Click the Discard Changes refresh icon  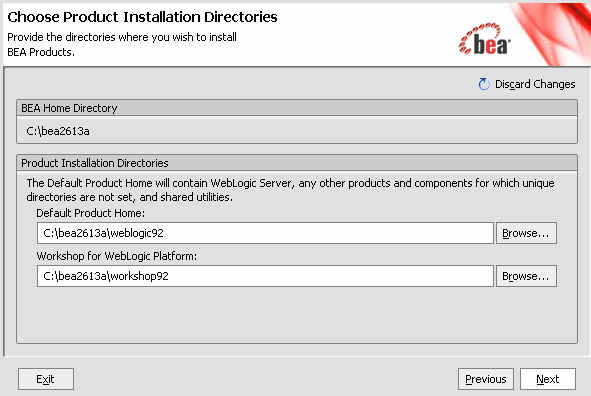pos(484,84)
